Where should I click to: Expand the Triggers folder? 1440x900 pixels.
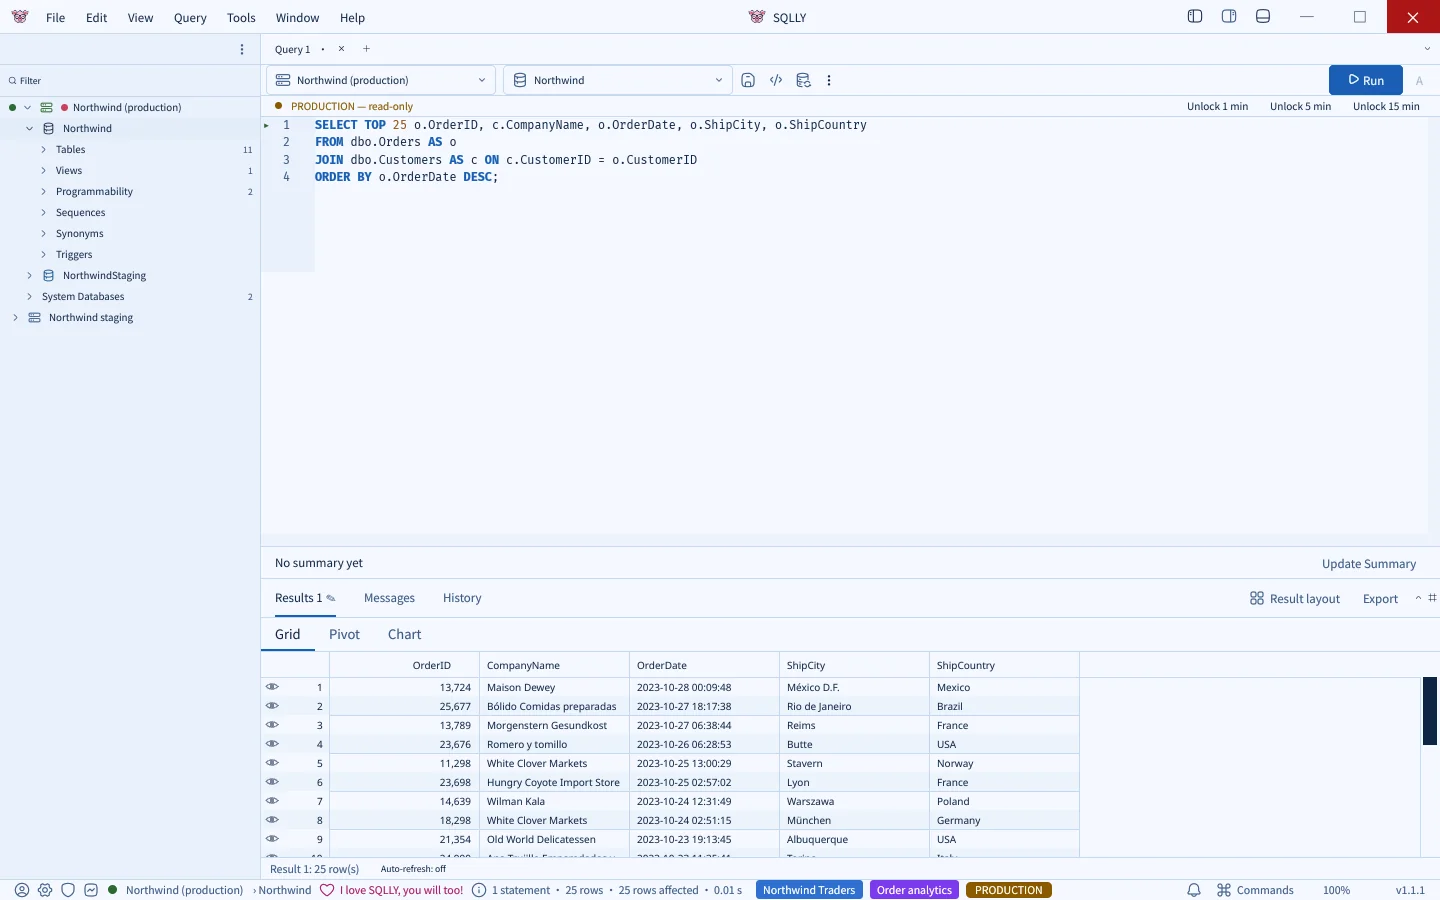(43, 254)
